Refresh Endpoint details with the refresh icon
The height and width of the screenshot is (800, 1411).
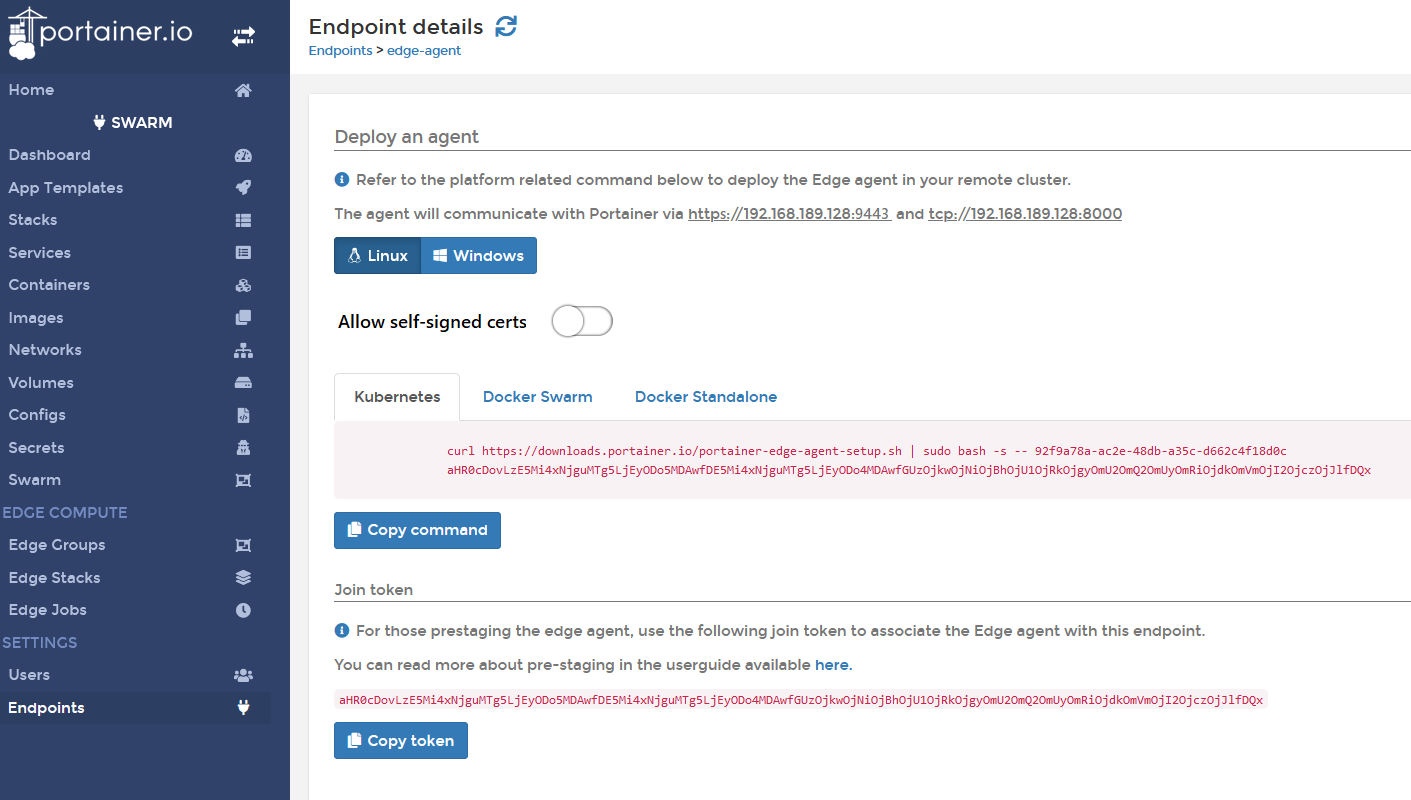[x=505, y=26]
